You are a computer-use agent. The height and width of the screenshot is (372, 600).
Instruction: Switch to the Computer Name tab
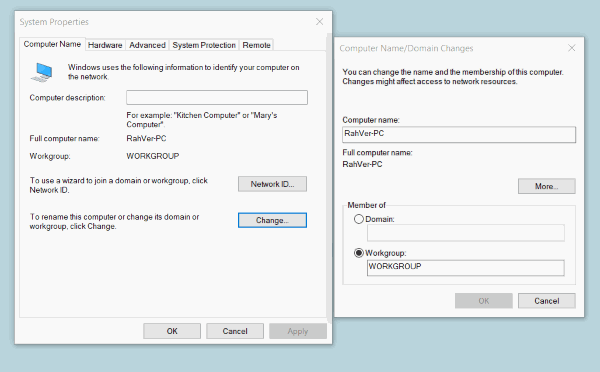tap(52, 44)
